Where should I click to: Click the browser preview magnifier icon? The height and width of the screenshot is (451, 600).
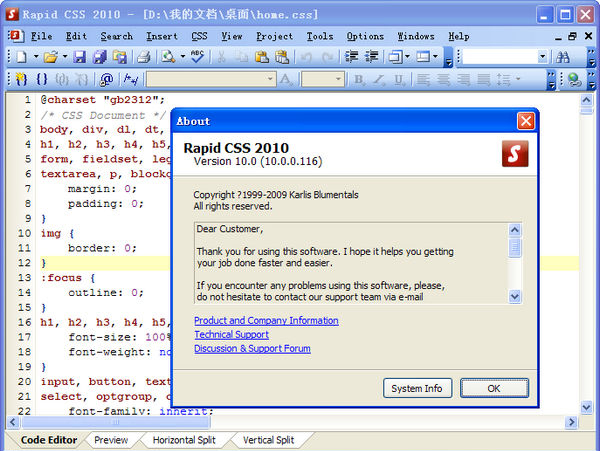tap(168, 57)
